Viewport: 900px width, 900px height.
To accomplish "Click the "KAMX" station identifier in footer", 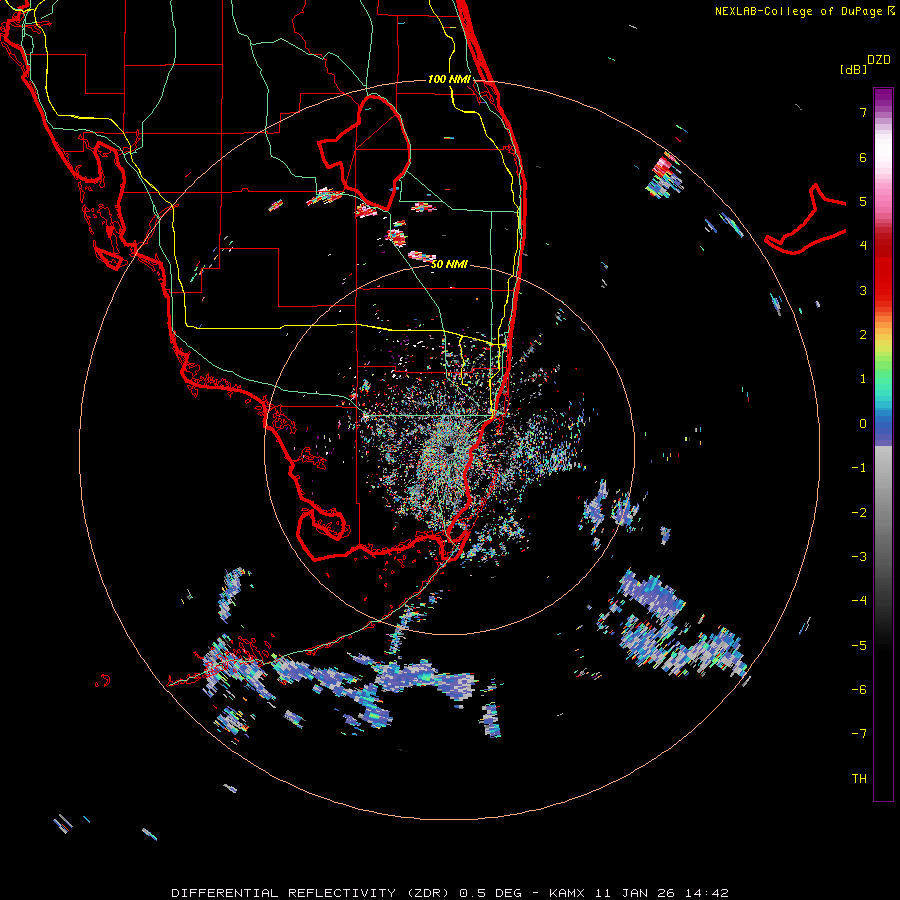I will click(567, 893).
